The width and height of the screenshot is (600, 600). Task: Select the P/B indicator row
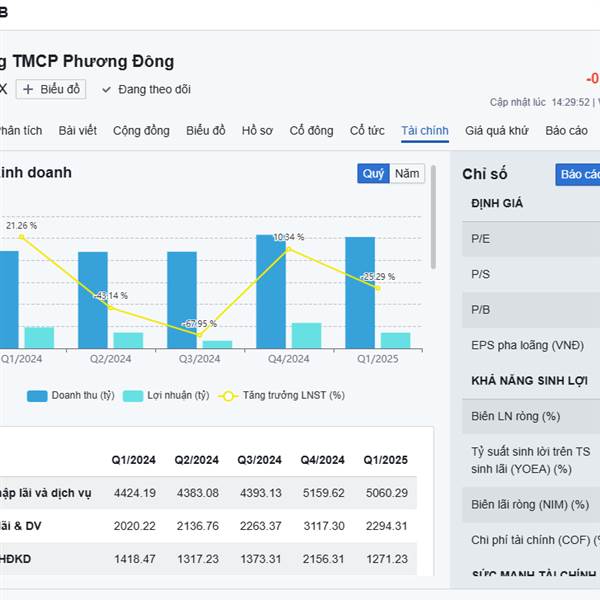[531, 310]
